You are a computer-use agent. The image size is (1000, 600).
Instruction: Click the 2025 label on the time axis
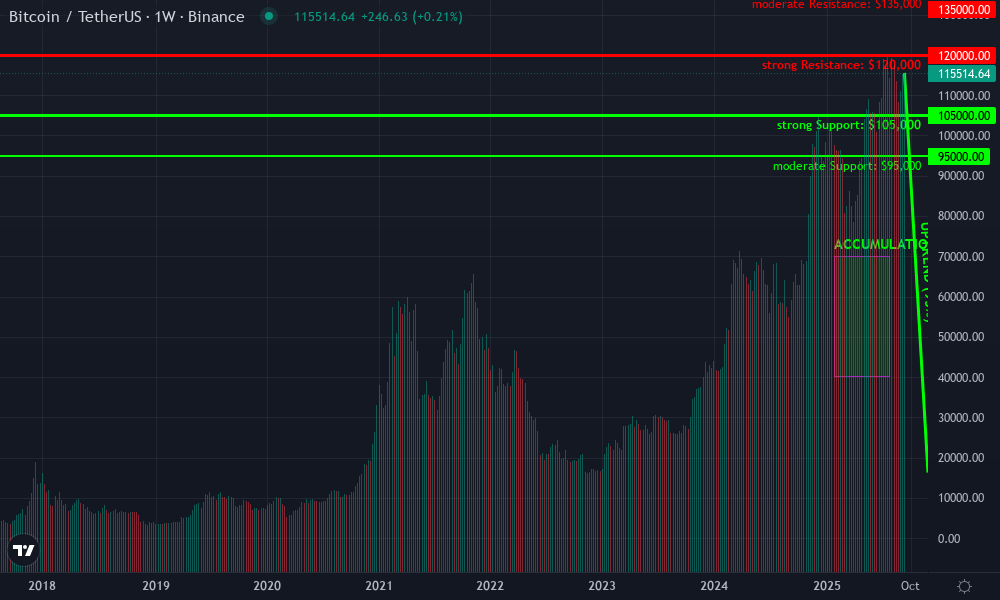coord(827,587)
